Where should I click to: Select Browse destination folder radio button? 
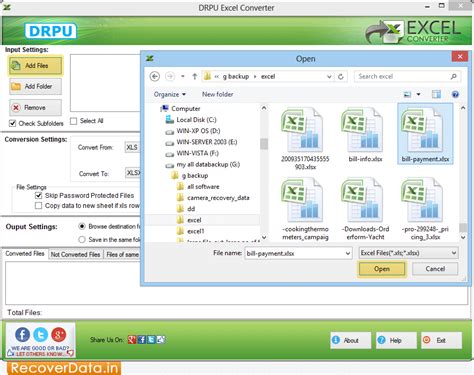coord(82,226)
